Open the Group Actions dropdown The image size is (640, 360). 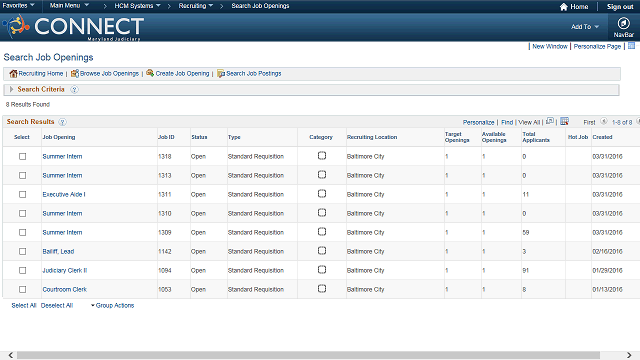pyautogui.click(x=113, y=305)
